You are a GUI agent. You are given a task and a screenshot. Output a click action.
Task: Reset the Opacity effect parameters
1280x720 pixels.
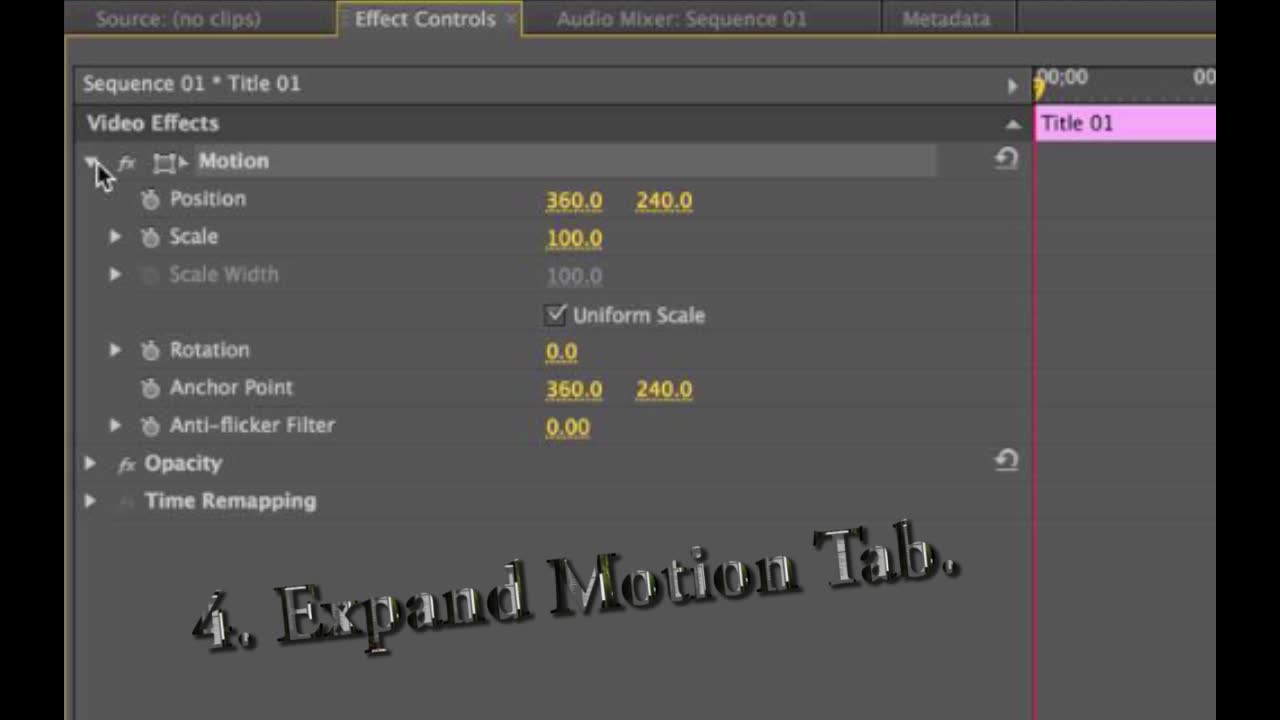(1006, 461)
